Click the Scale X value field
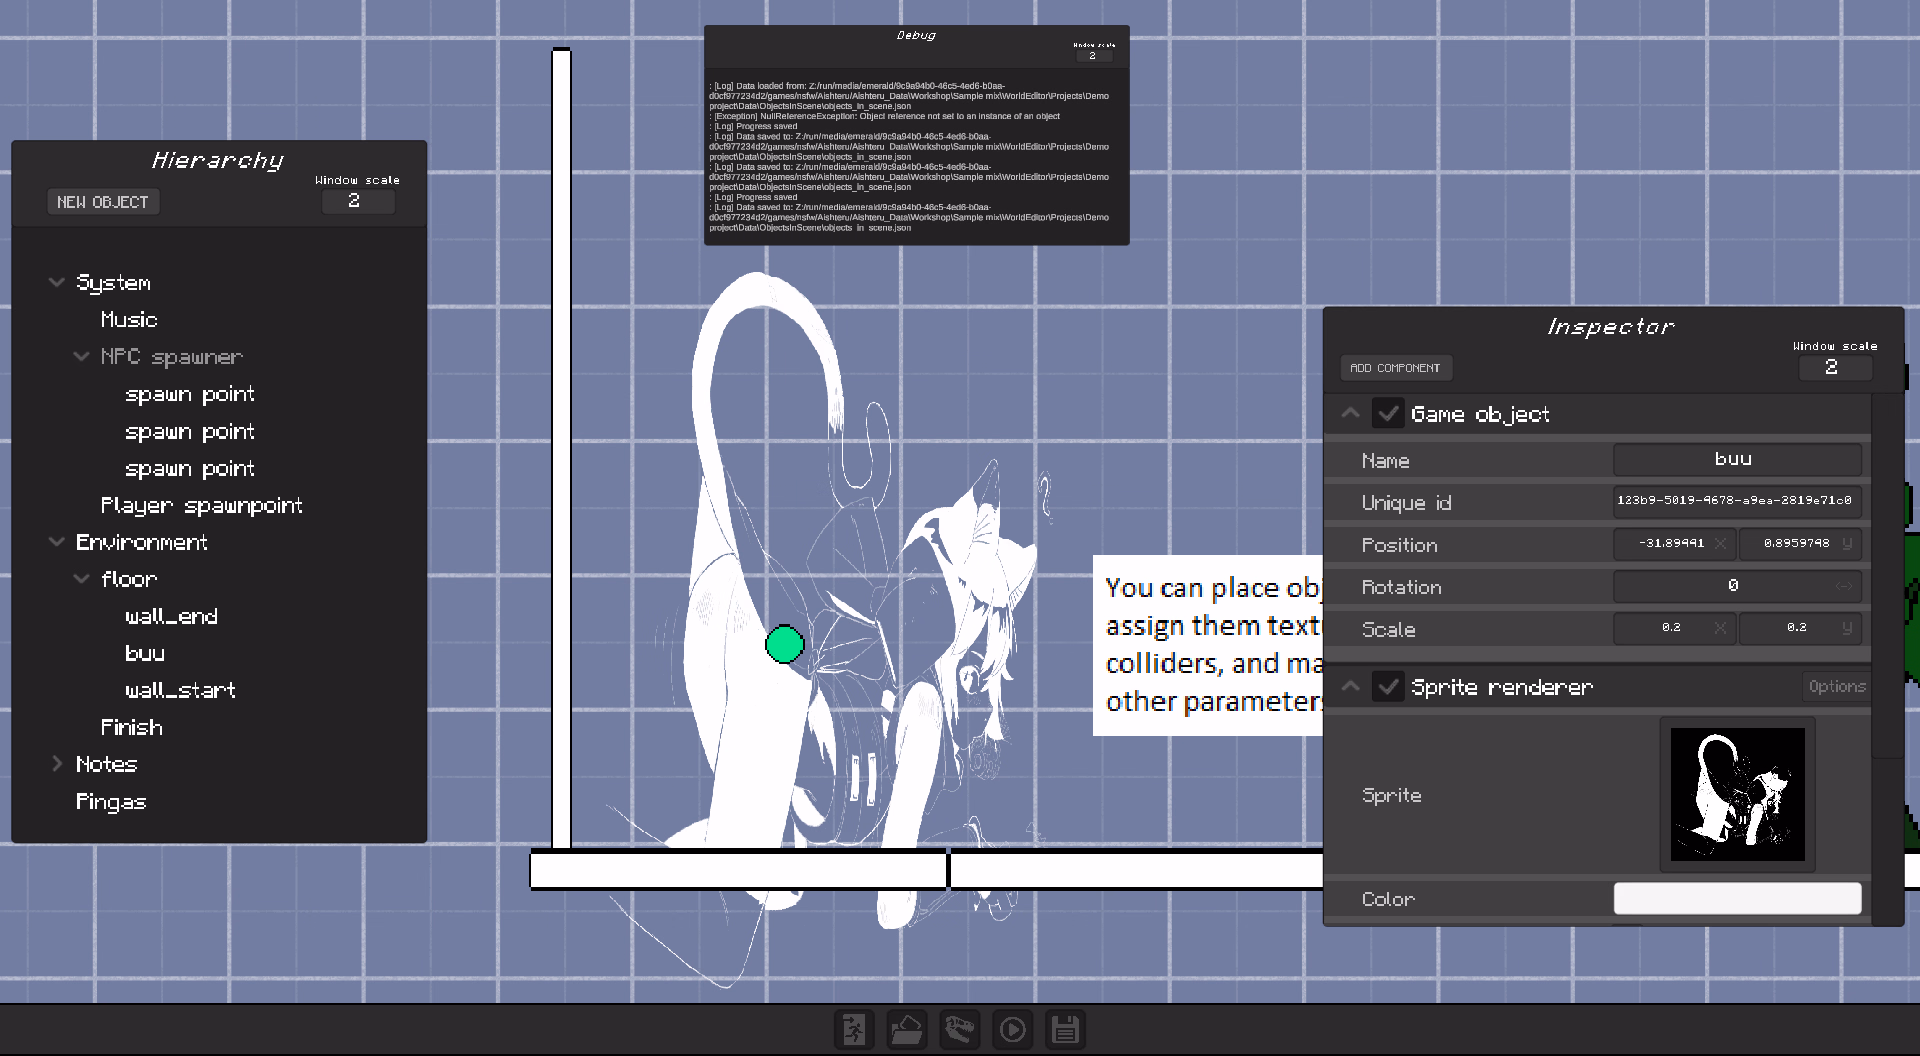 point(1674,627)
